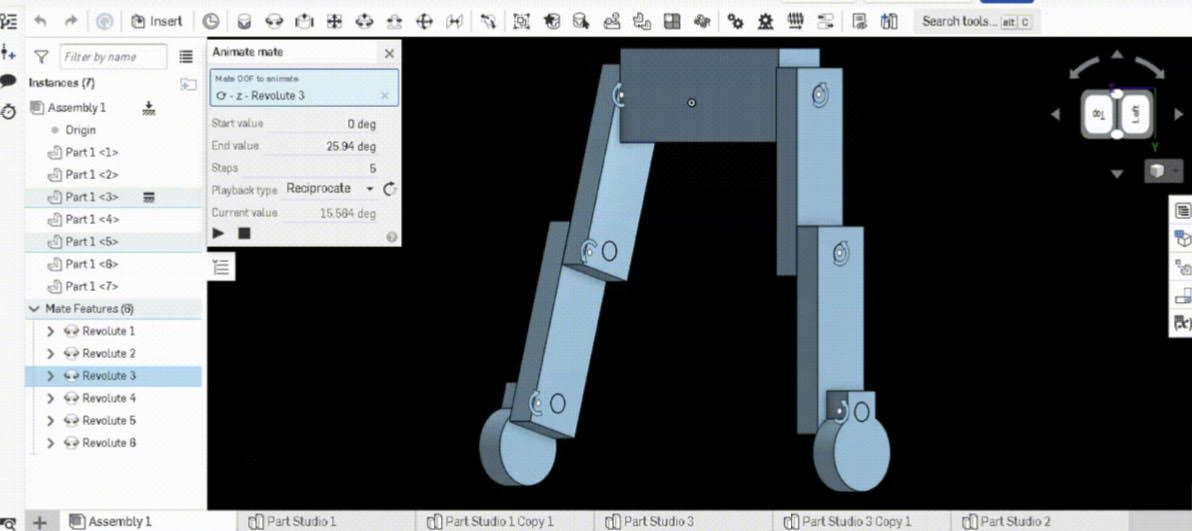1192x531 pixels.
Task: Select the Revolute mate tool
Action: (274, 21)
